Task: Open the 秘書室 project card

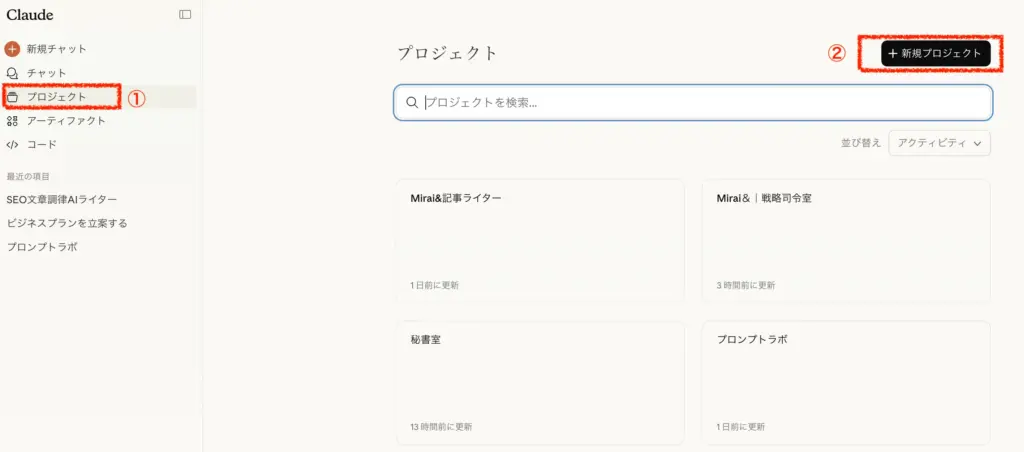Action: [540, 383]
